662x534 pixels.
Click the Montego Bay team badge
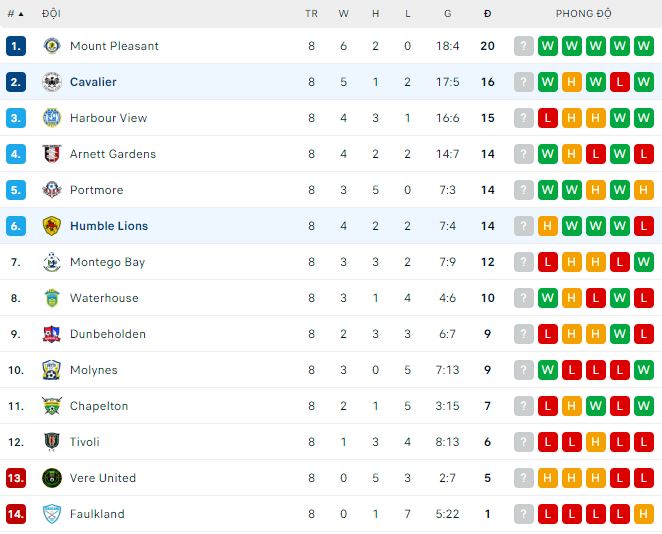pos(52,262)
